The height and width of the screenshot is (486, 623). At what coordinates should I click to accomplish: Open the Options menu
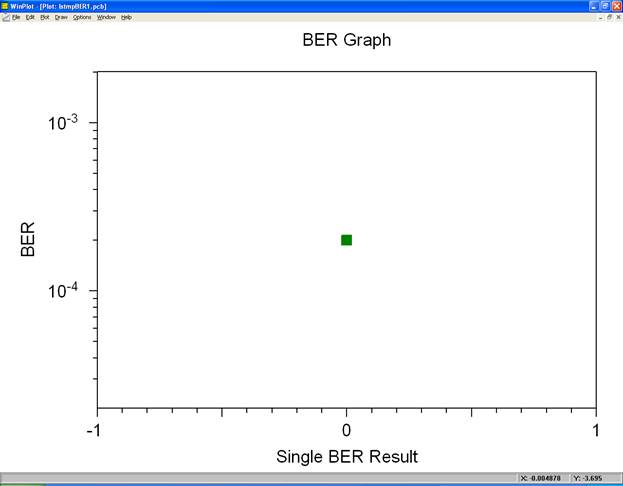pyautogui.click(x=82, y=17)
